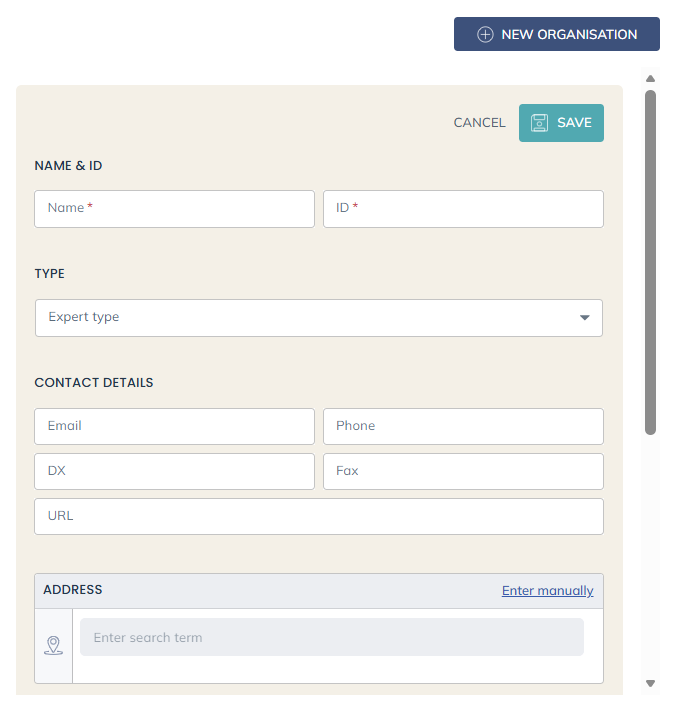Click the scroll up arrow

(x=650, y=78)
